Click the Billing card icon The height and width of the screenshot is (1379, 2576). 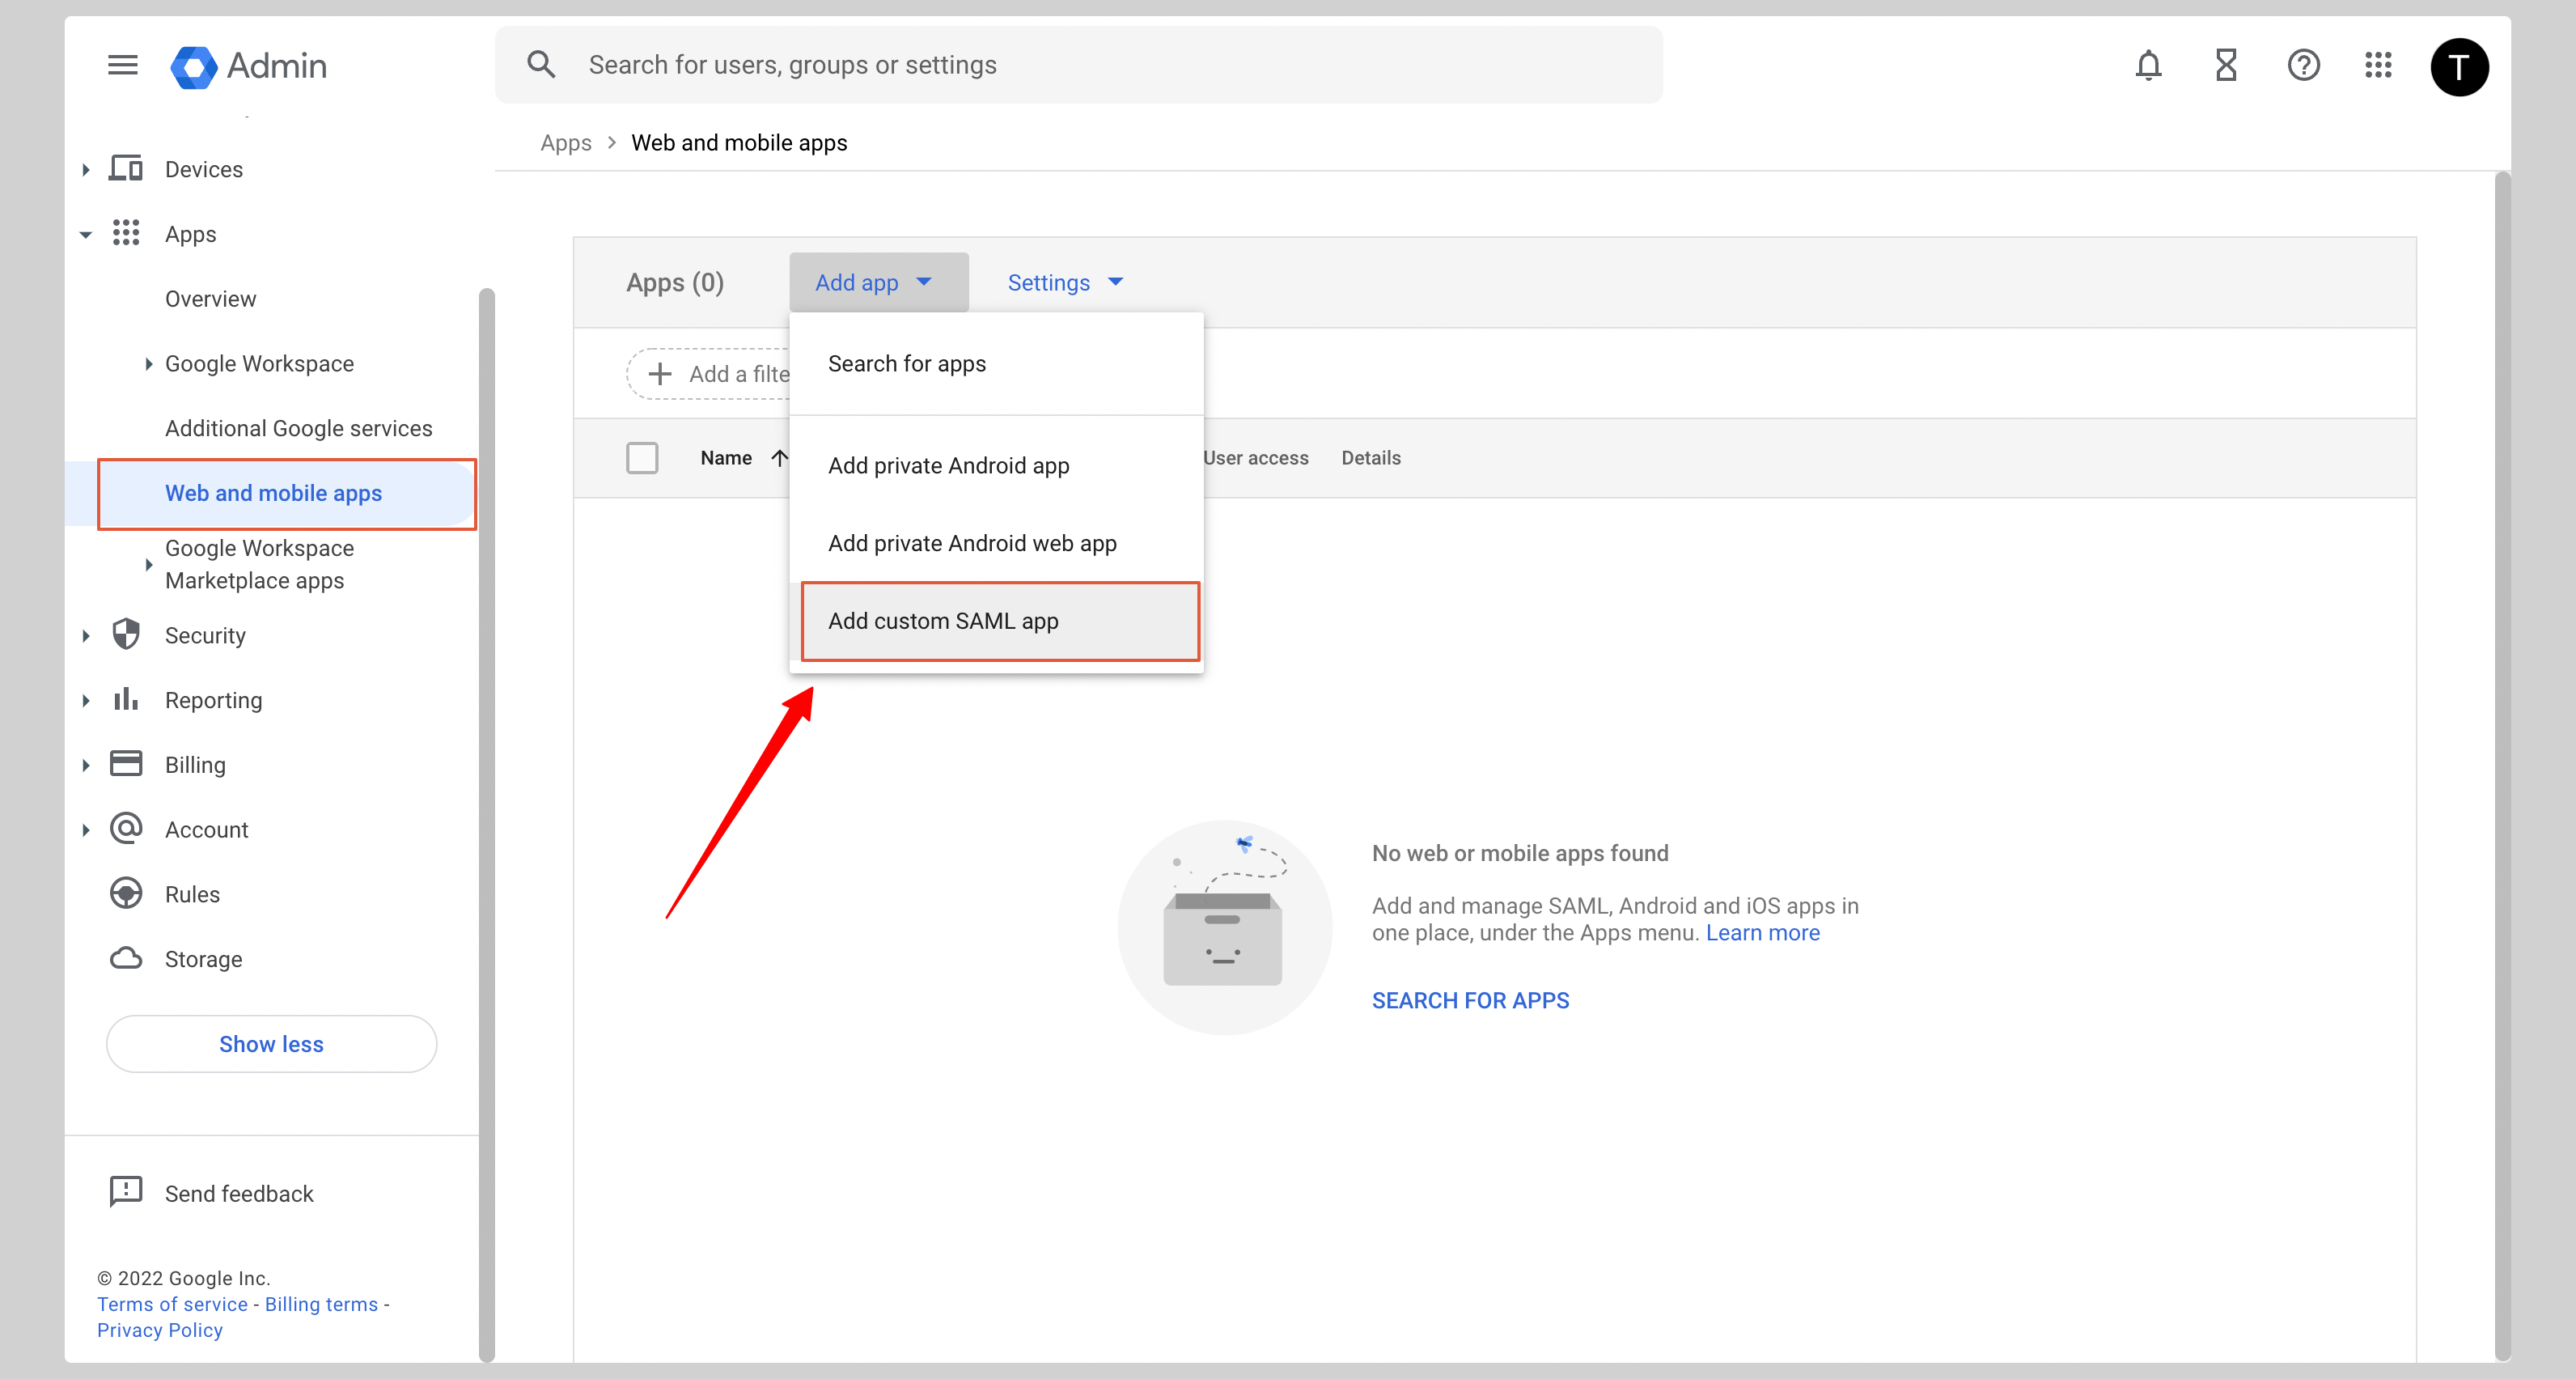pyautogui.click(x=125, y=763)
